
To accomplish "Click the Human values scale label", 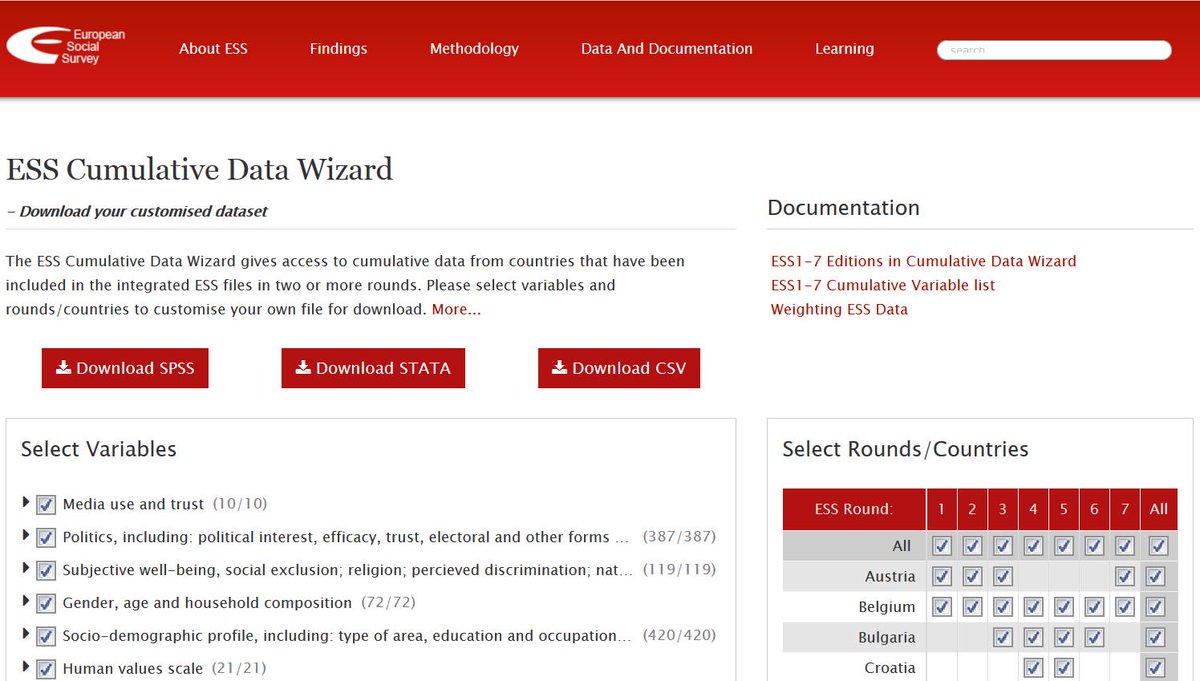I will 132,668.
